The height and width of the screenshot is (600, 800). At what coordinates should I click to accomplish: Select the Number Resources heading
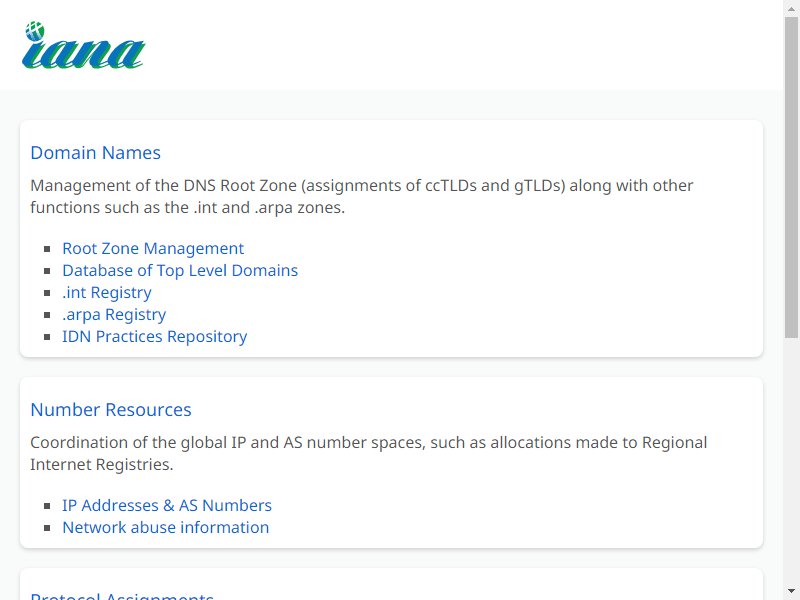(111, 410)
